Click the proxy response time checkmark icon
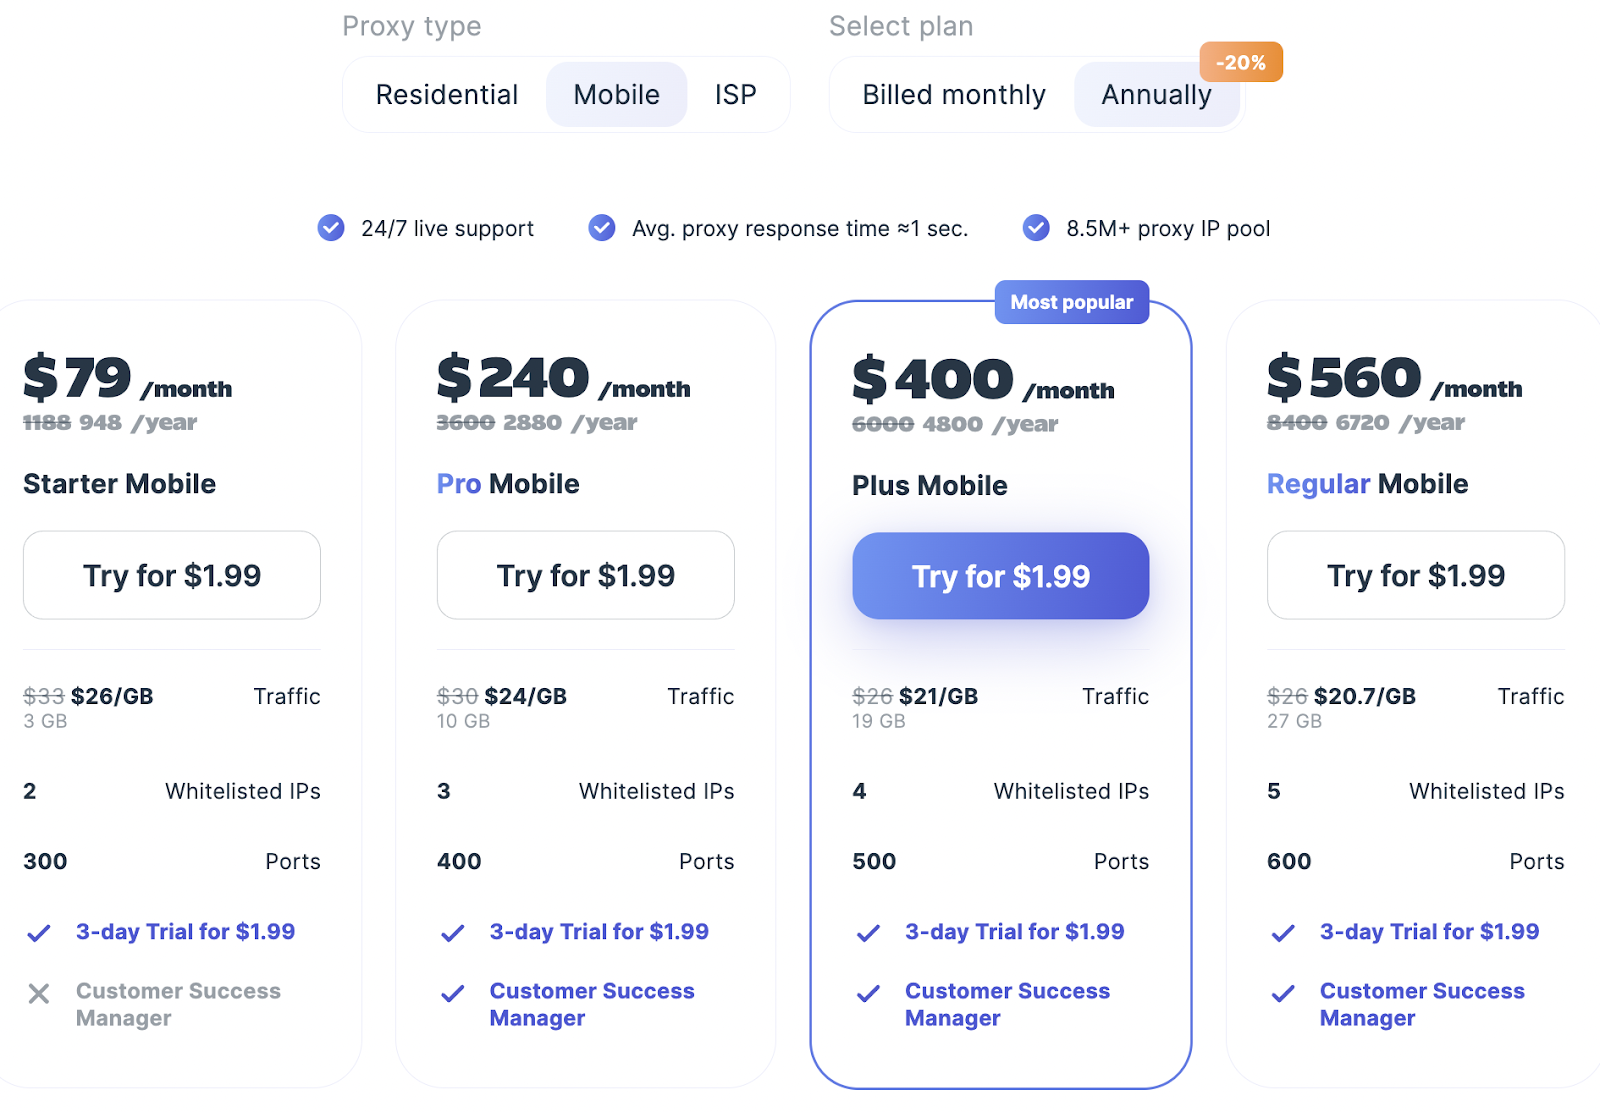Screen dimensions: 1600x1112 point(602,228)
